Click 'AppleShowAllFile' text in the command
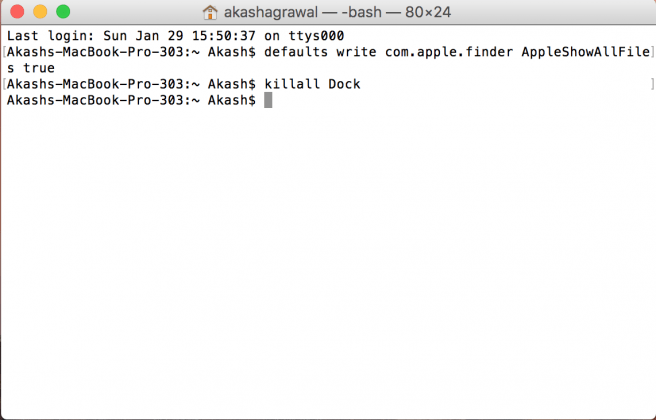 coord(586,52)
